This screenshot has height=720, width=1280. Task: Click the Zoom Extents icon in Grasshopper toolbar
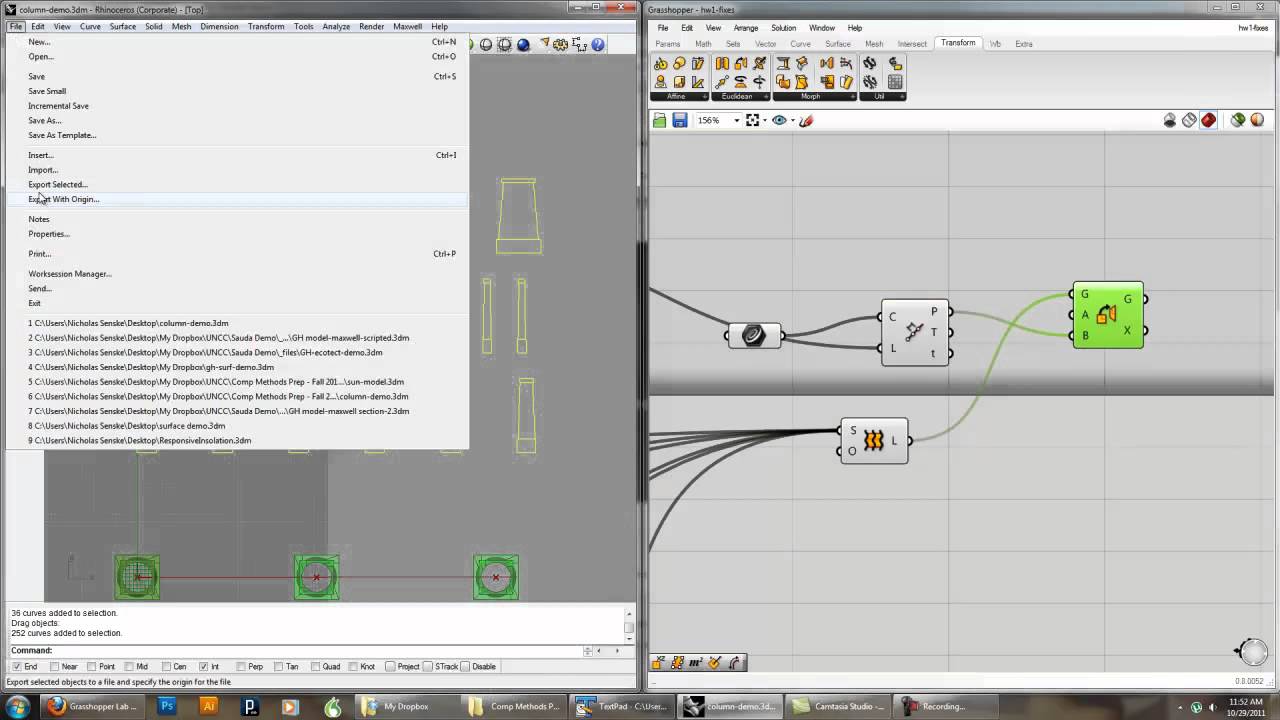754,120
